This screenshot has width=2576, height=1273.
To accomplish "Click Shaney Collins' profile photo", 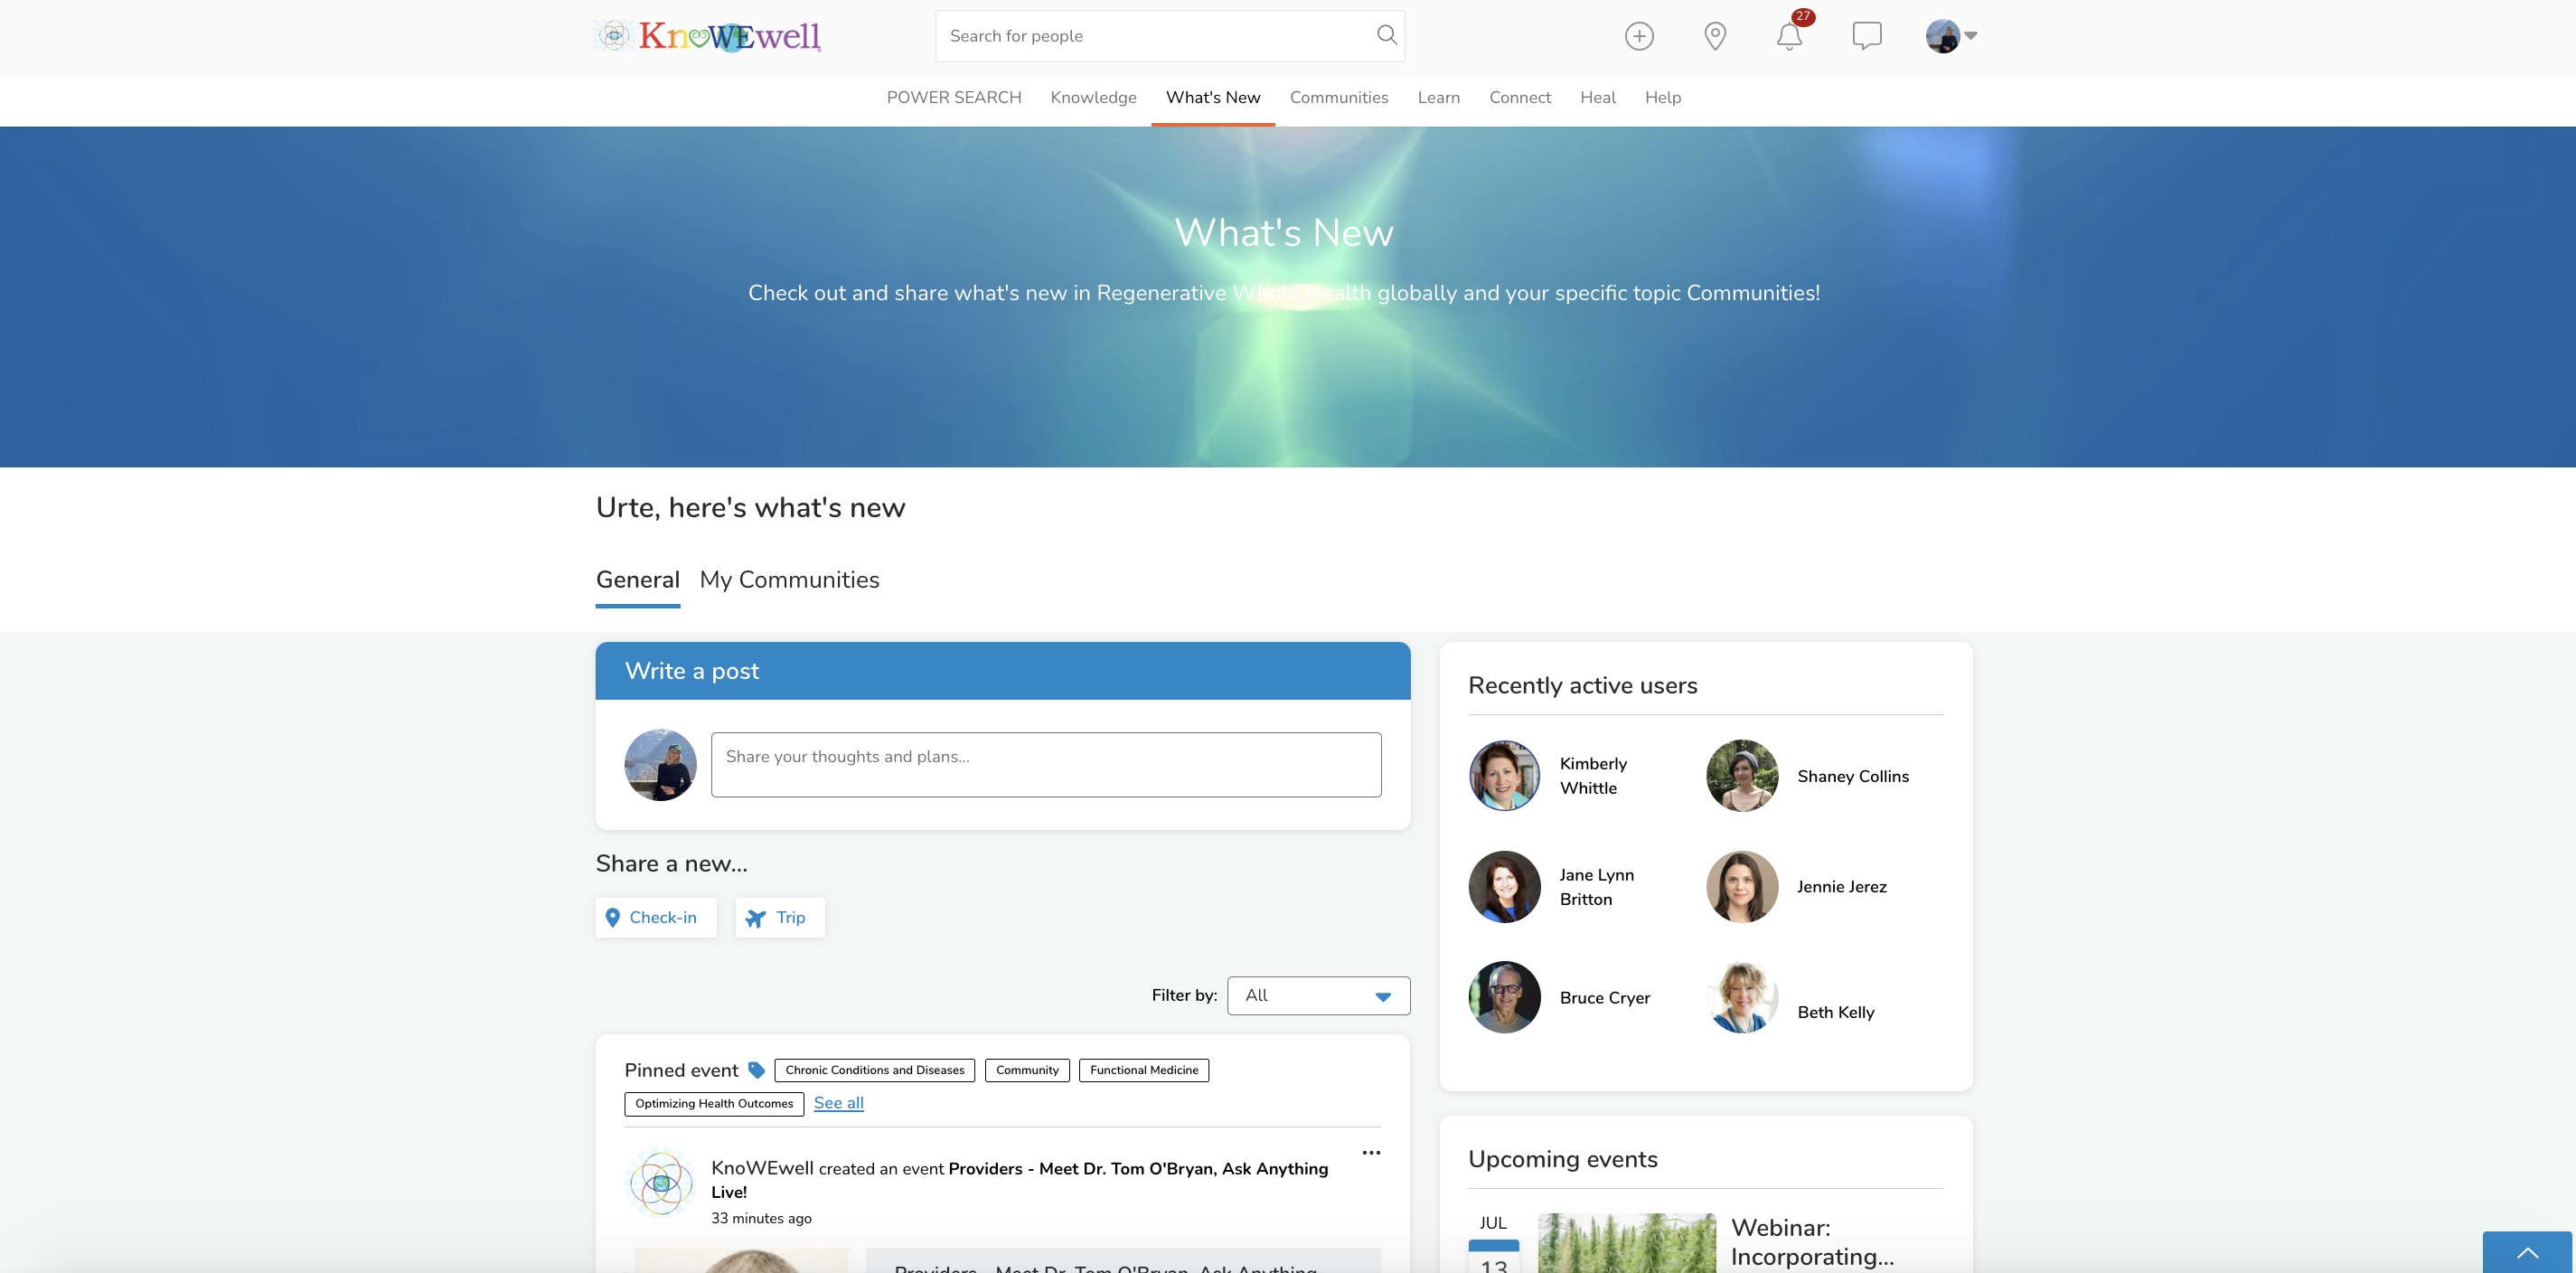I will pos(1742,775).
